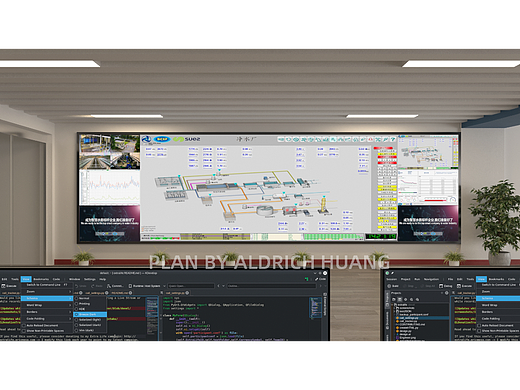Viewport: 520px width, 390px height.
Task: Open the Help menu on left monitor
Action: point(103,279)
